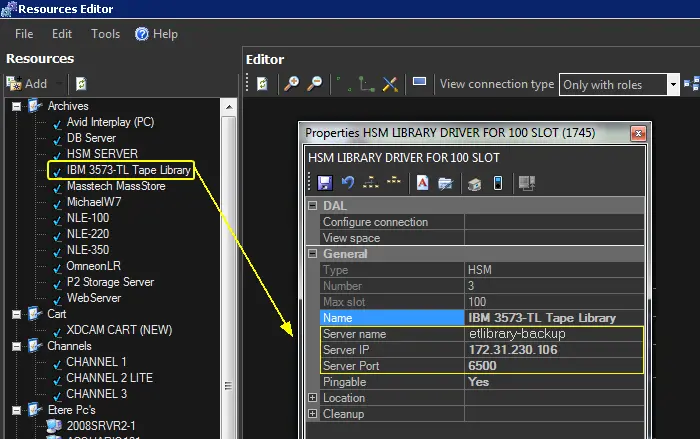Click the red letter A icon in Properties toolbar

coord(423,182)
